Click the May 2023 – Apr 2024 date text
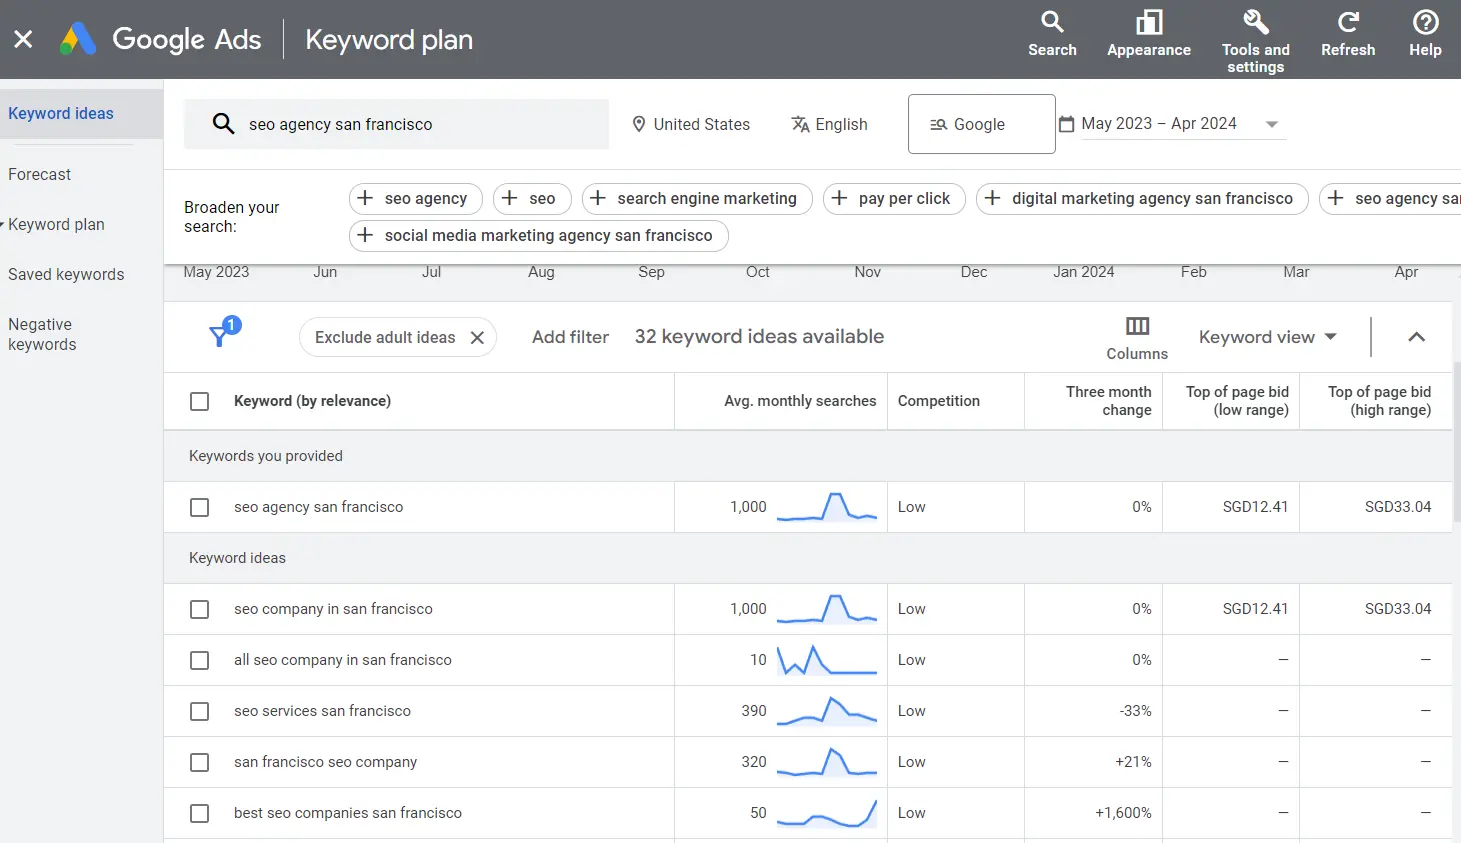Viewport: 1461px width, 843px height. [x=1159, y=124]
